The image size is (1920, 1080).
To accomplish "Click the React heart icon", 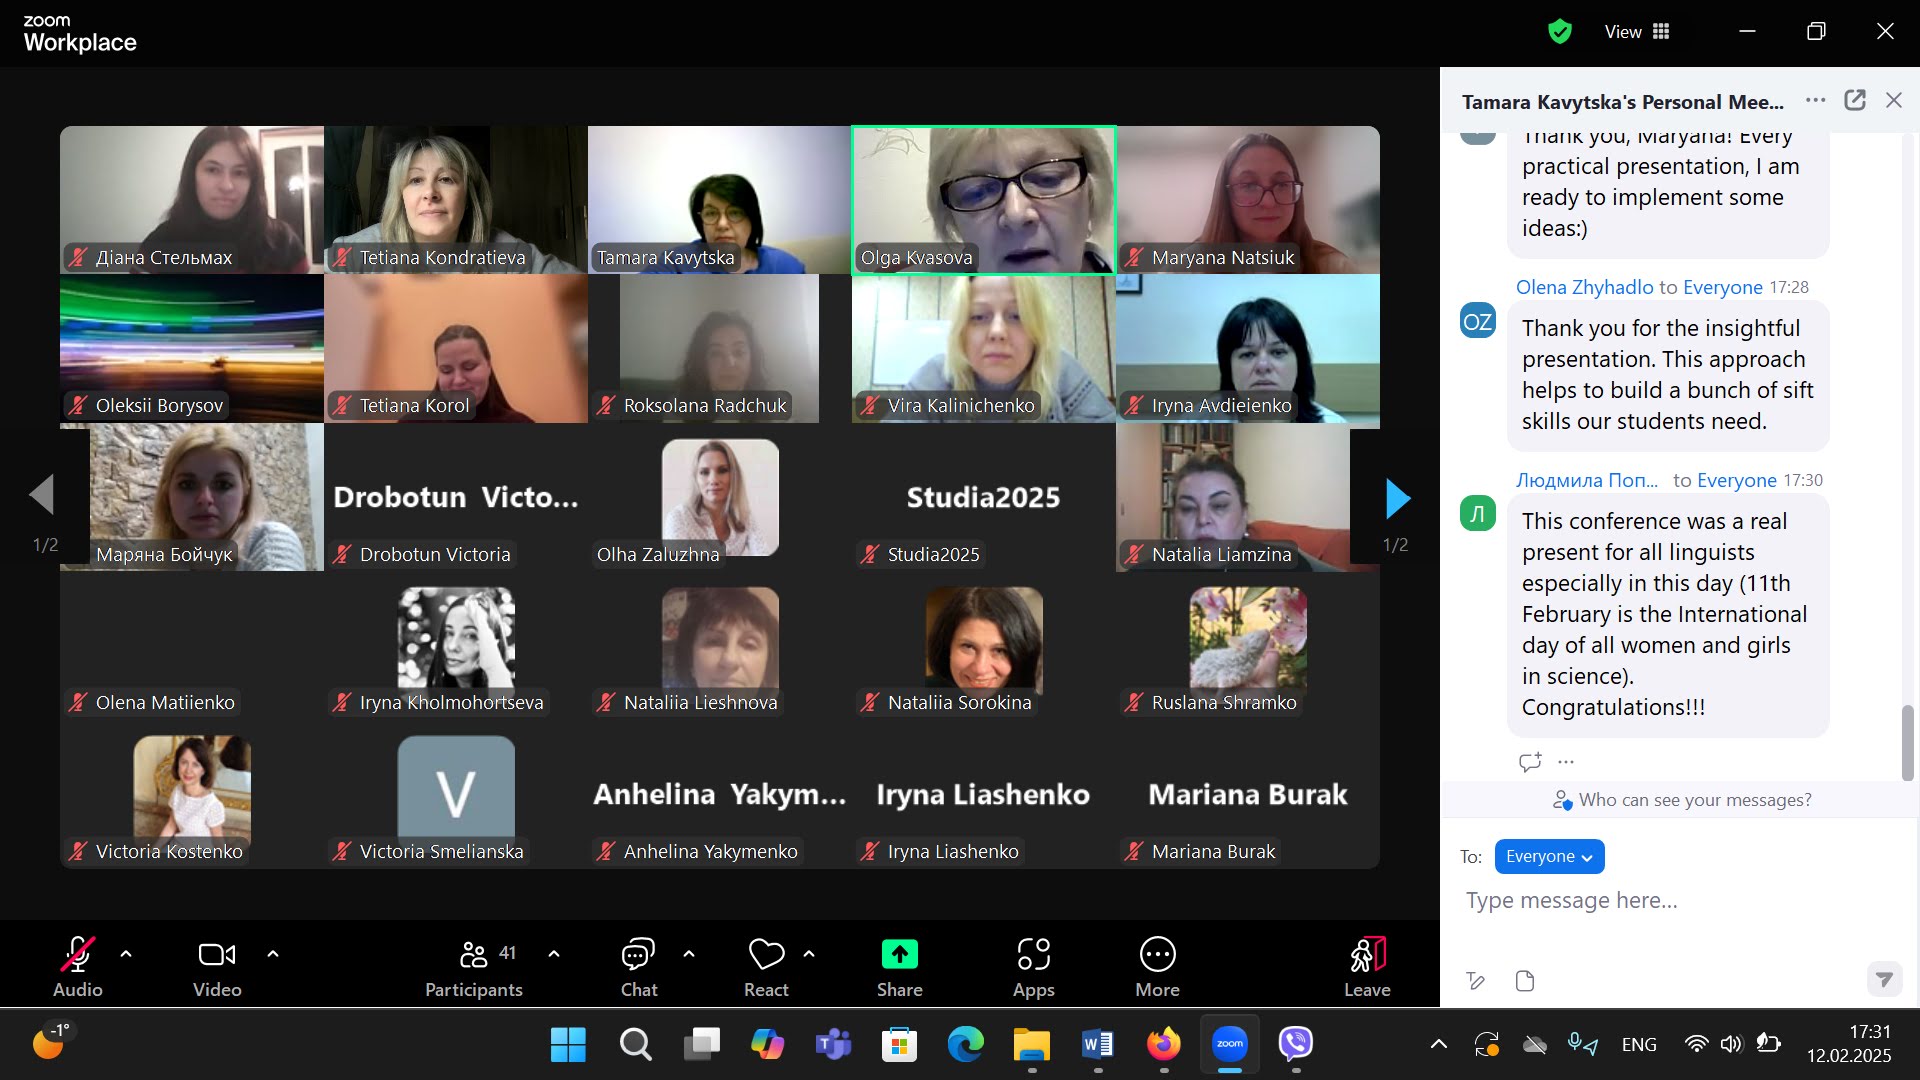I will [x=766, y=955].
